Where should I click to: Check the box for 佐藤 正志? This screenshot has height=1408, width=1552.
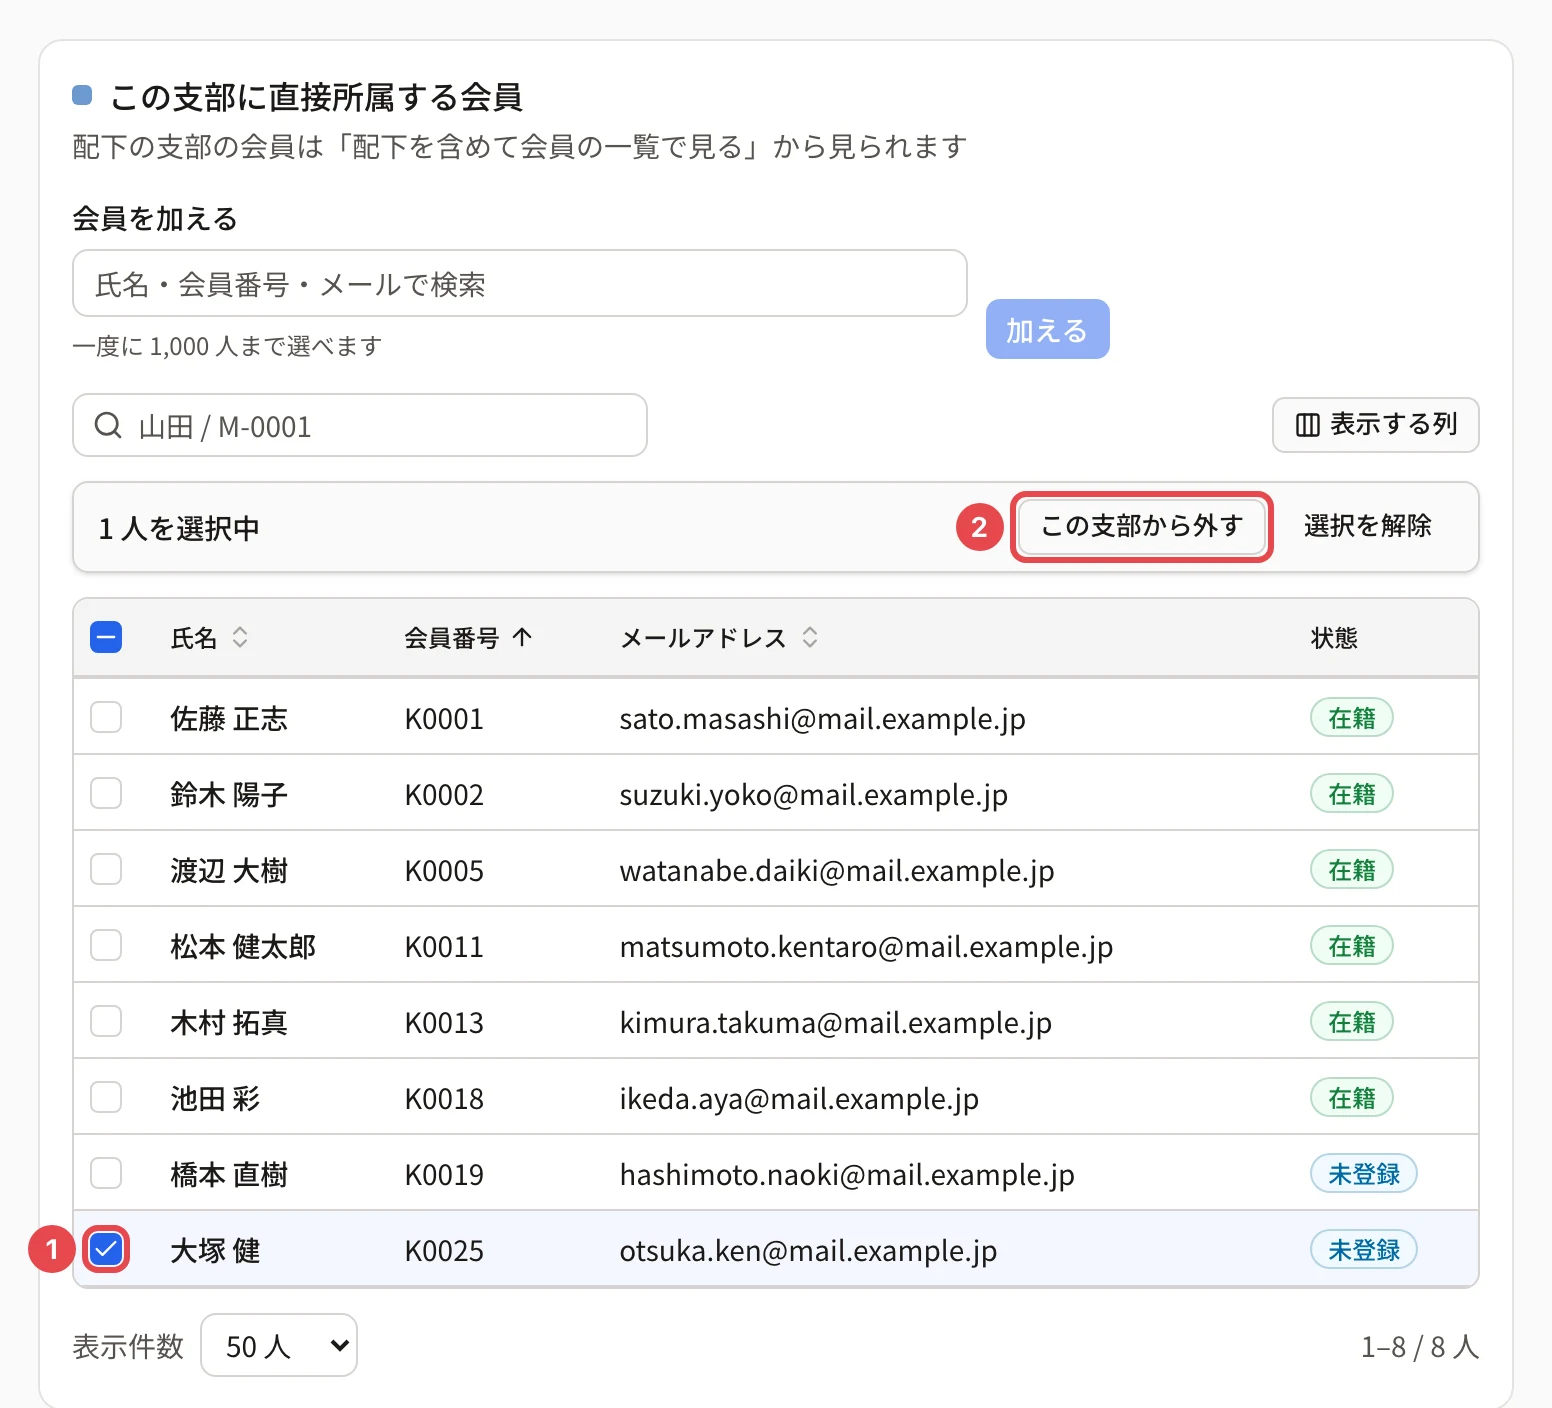click(x=106, y=717)
